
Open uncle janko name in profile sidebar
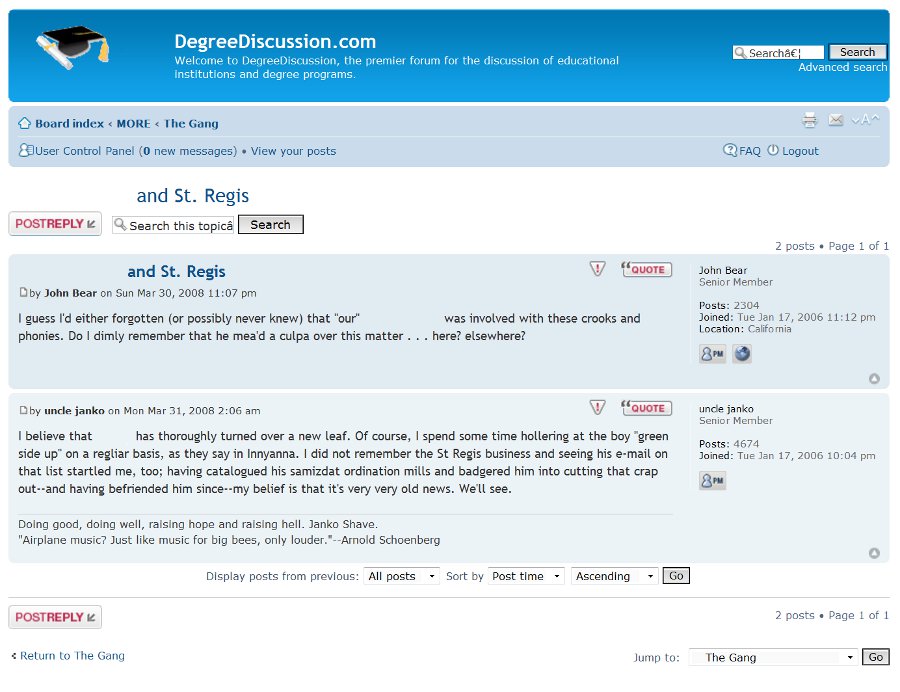[x=726, y=409]
